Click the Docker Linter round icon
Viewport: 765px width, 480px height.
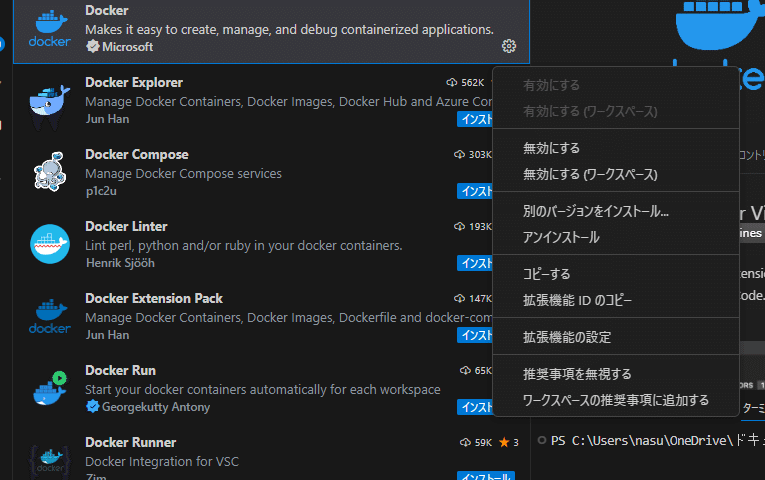(x=50, y=244)
